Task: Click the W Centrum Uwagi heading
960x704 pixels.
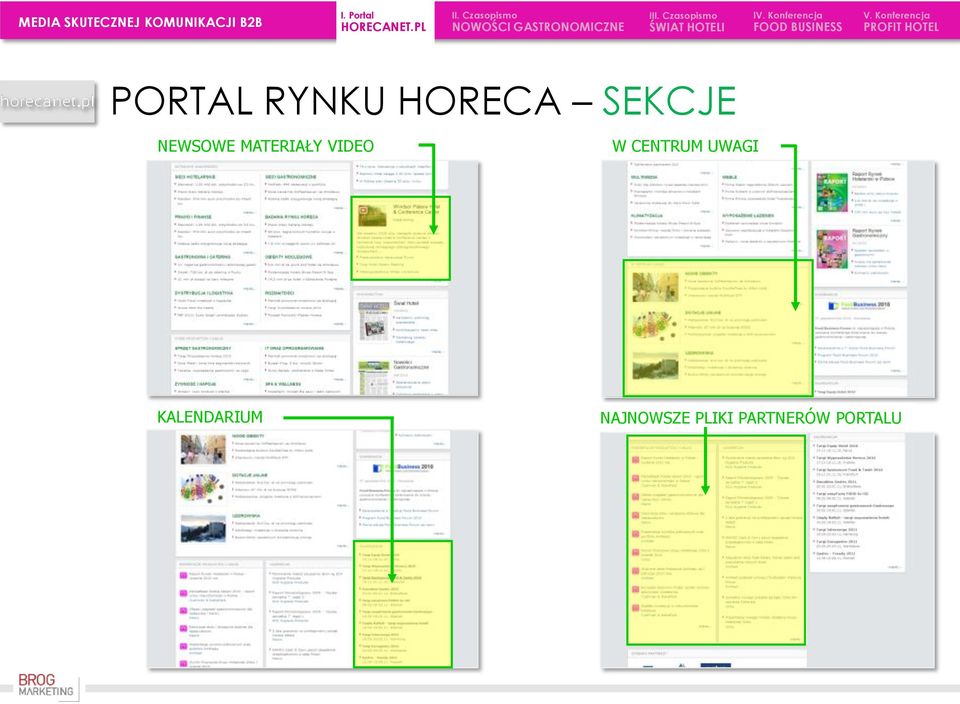Action: tap(685, 146)
